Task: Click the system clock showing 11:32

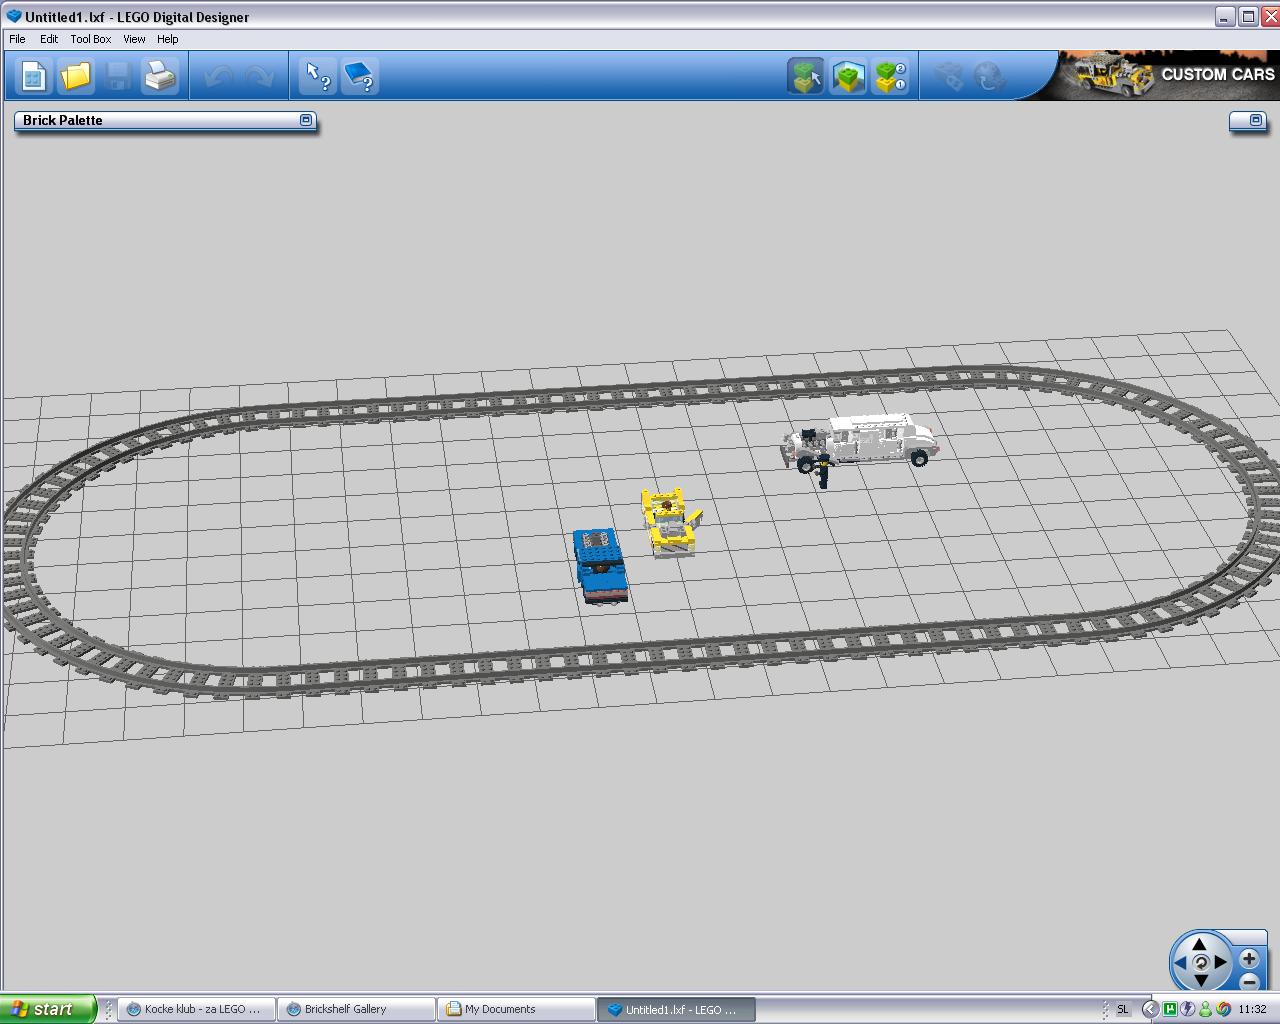Action: click(x=1252, y=1009)
